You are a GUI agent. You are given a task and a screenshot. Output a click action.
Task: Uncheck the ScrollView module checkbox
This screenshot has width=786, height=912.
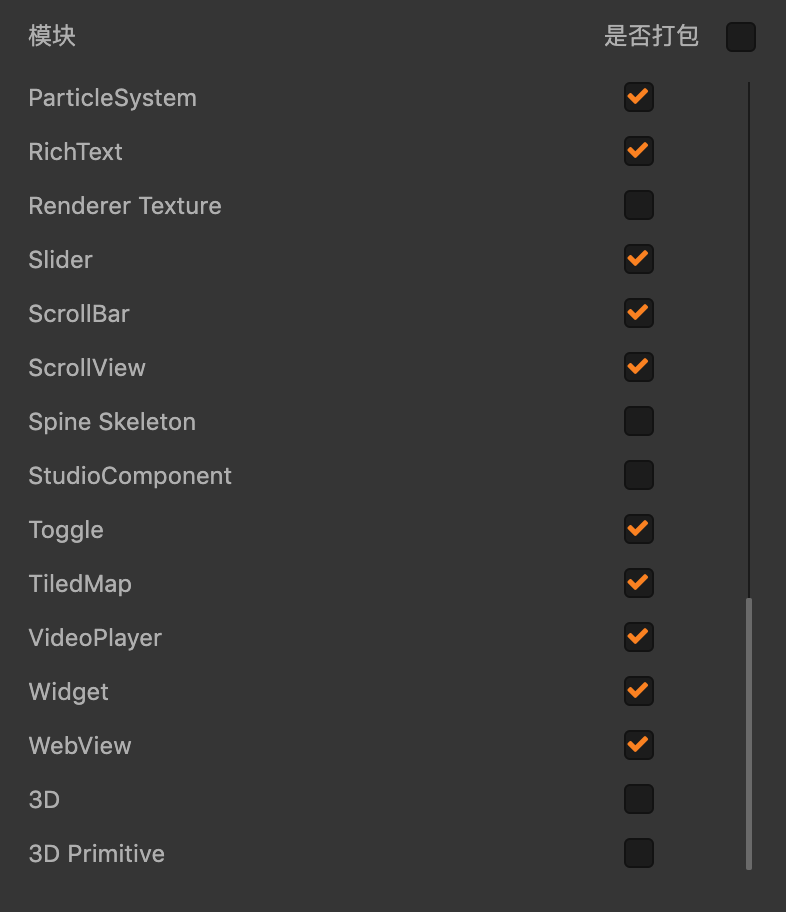pos(638,368)
